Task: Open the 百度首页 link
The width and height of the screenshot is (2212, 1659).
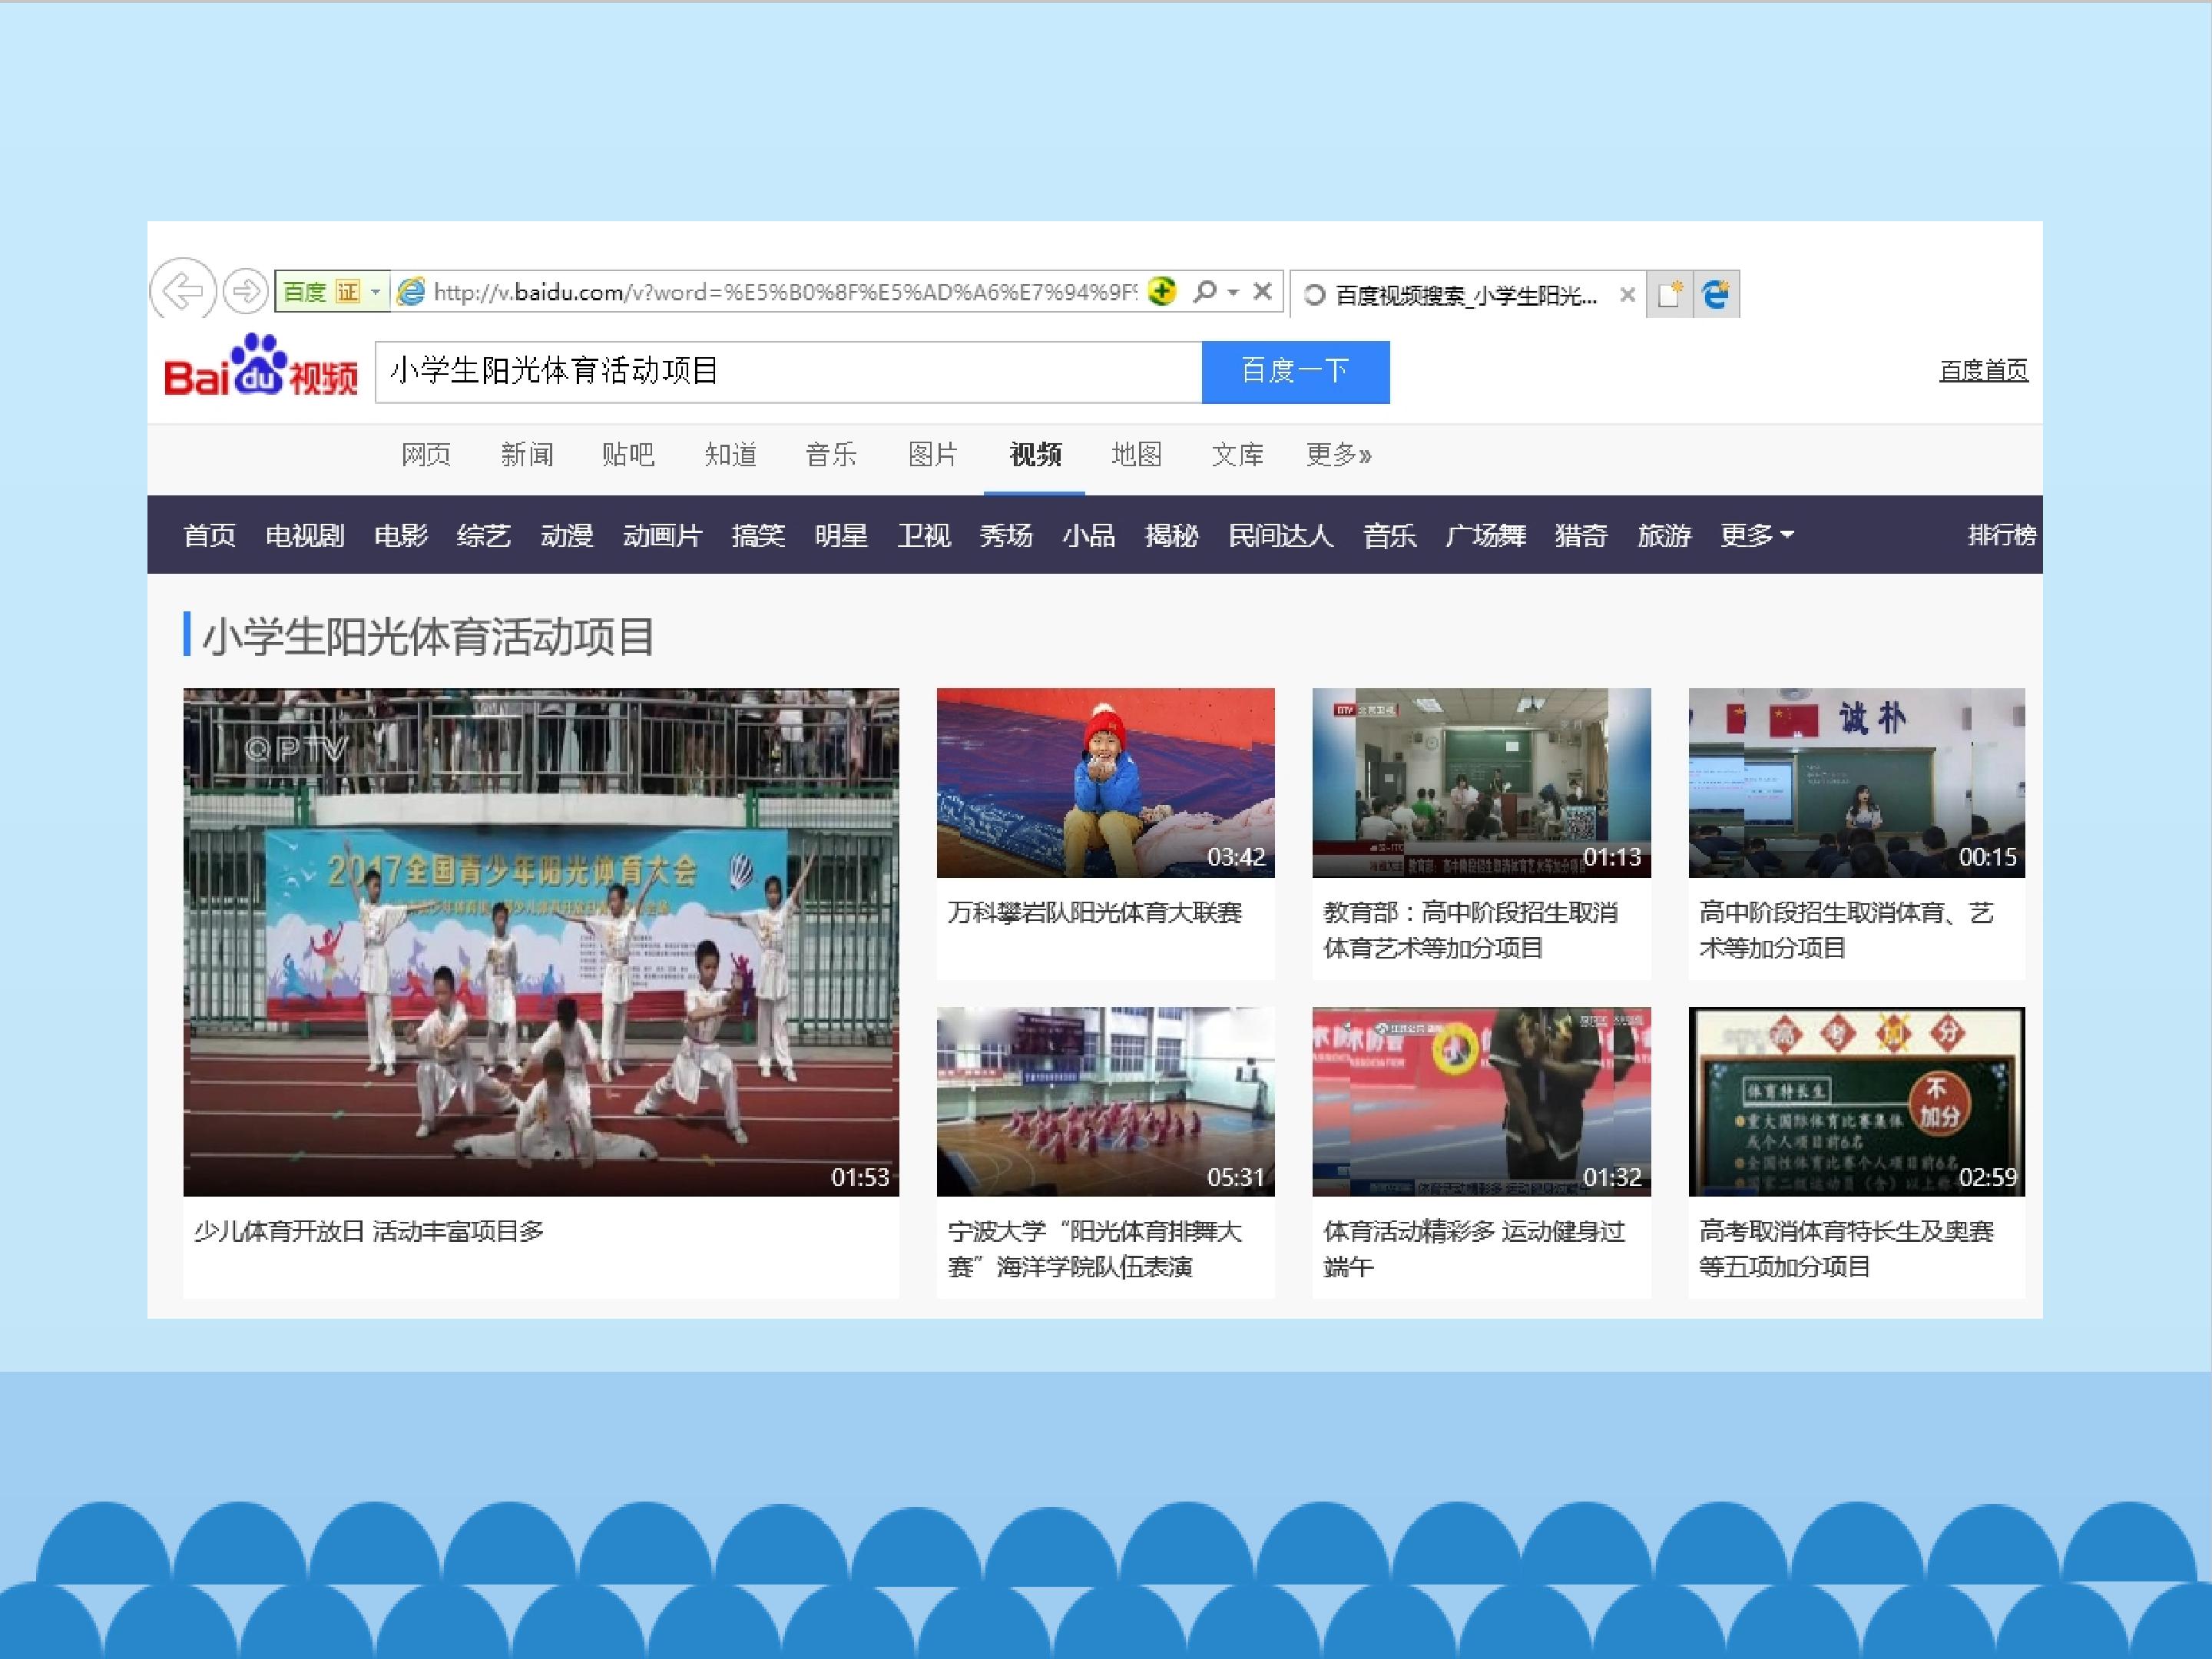Action: pyautogui.click(x=1984, y=371)
